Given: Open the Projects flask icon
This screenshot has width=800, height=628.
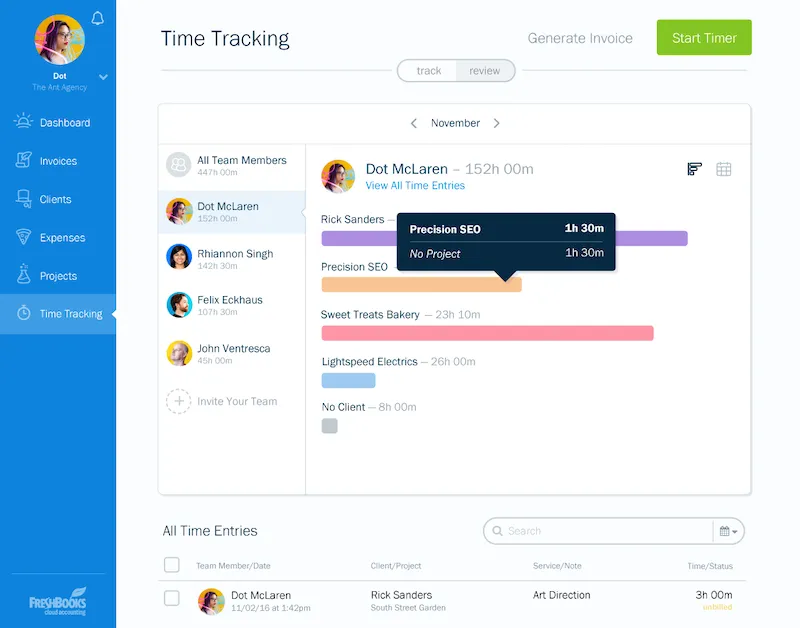Looking at the screenshot, I should pyautogui.click(x=24, y=275).
